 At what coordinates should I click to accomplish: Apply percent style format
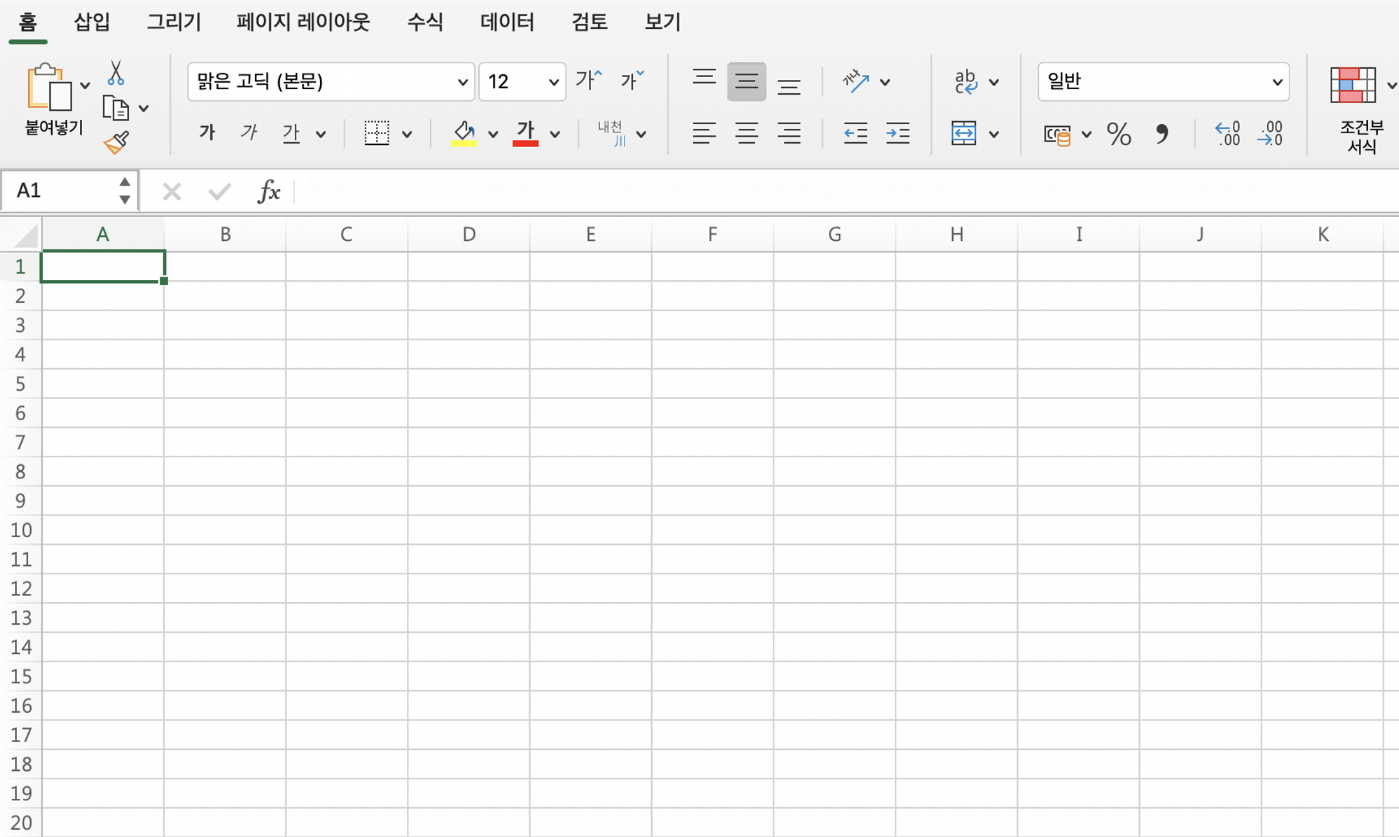tap(1119, 133)
